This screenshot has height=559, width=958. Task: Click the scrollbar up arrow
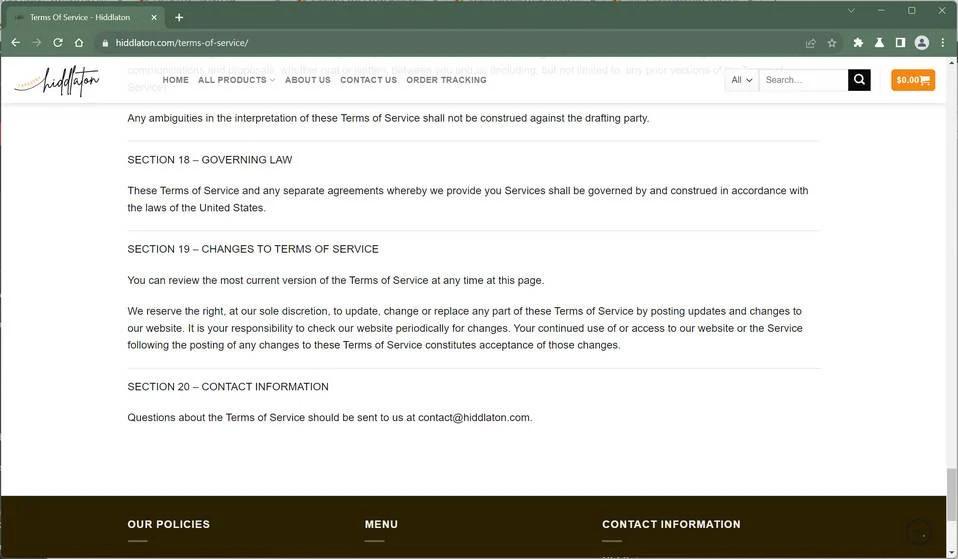[951, 62]
